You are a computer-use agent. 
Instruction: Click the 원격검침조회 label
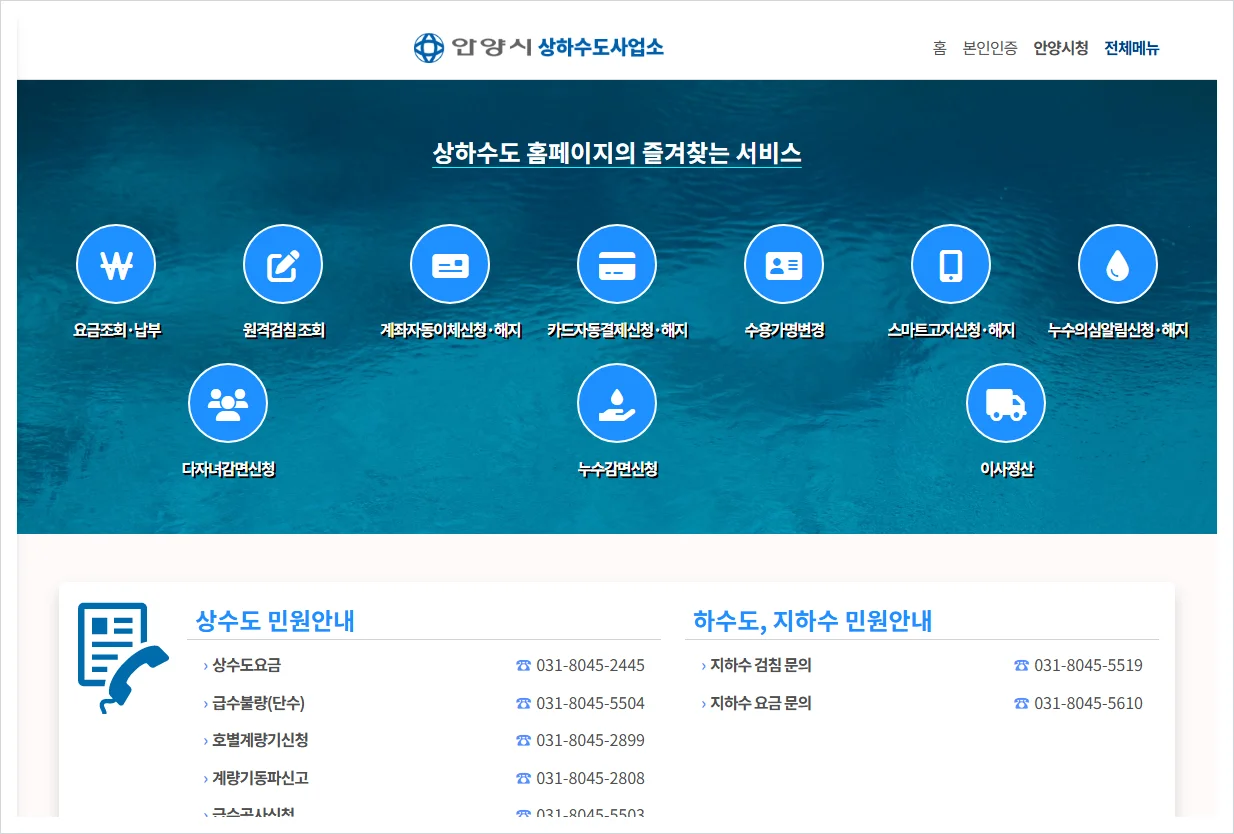tap(284, 330)
